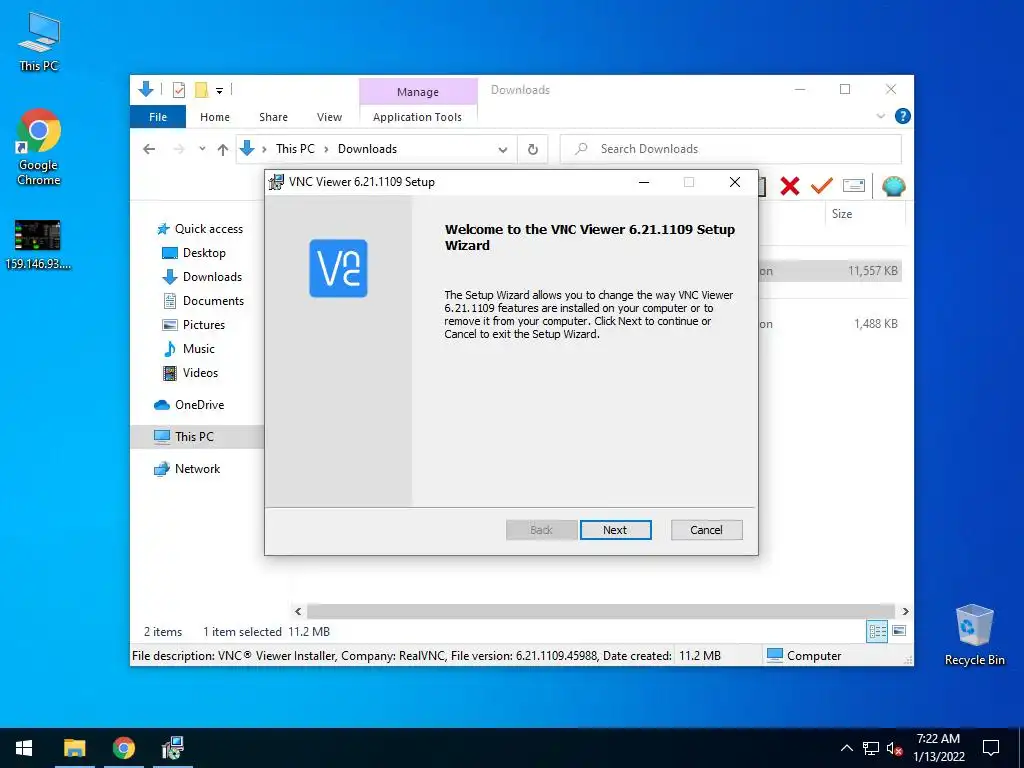
Task: Open Customize Quick Access Toolbar dropdown
Action: pos(219,91)
